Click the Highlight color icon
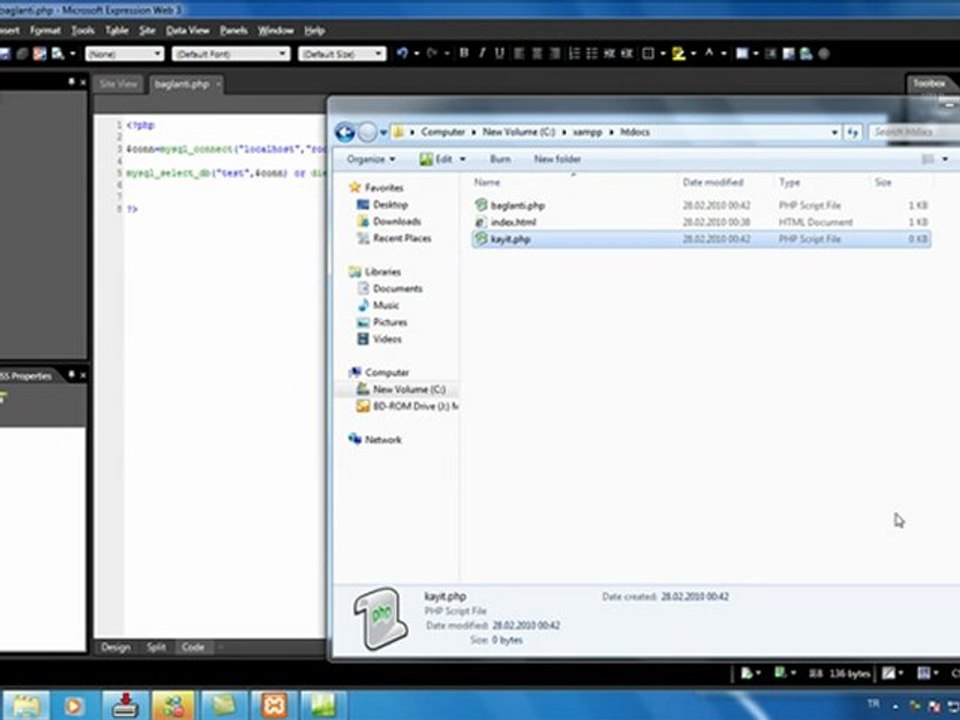Screen dimensions: 960x720 click(x=678, y=53)
